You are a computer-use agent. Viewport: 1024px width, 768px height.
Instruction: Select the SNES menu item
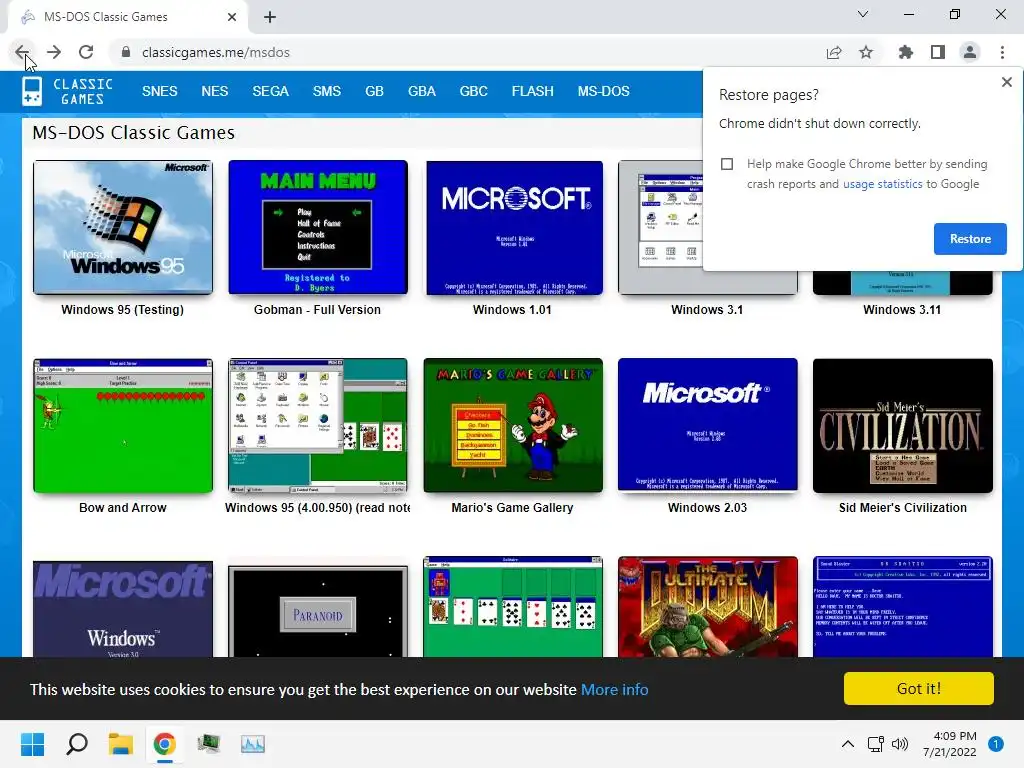click(159, 91)
